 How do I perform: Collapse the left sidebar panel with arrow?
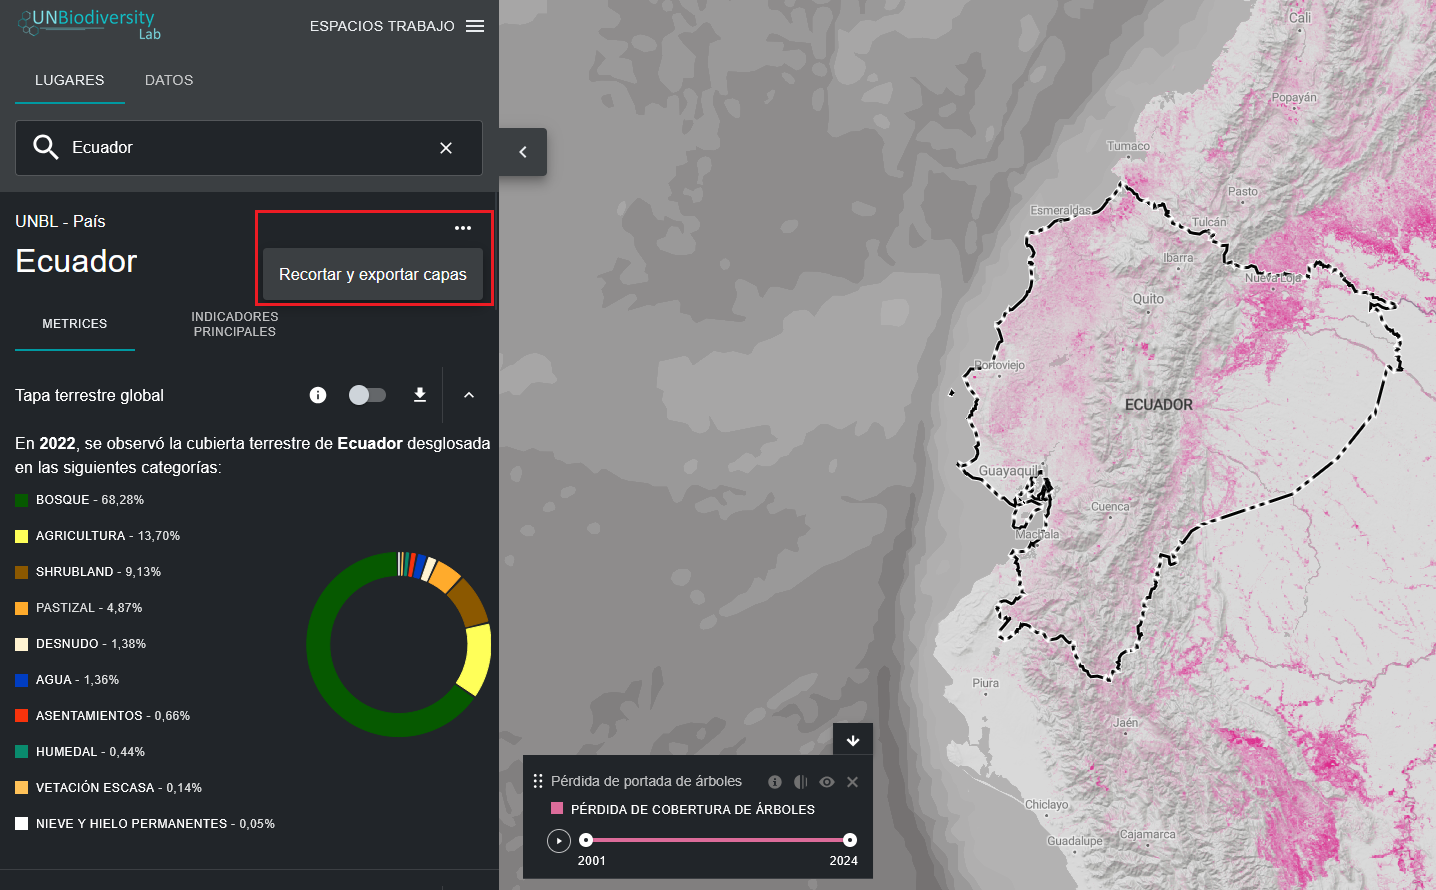[523, 152]
